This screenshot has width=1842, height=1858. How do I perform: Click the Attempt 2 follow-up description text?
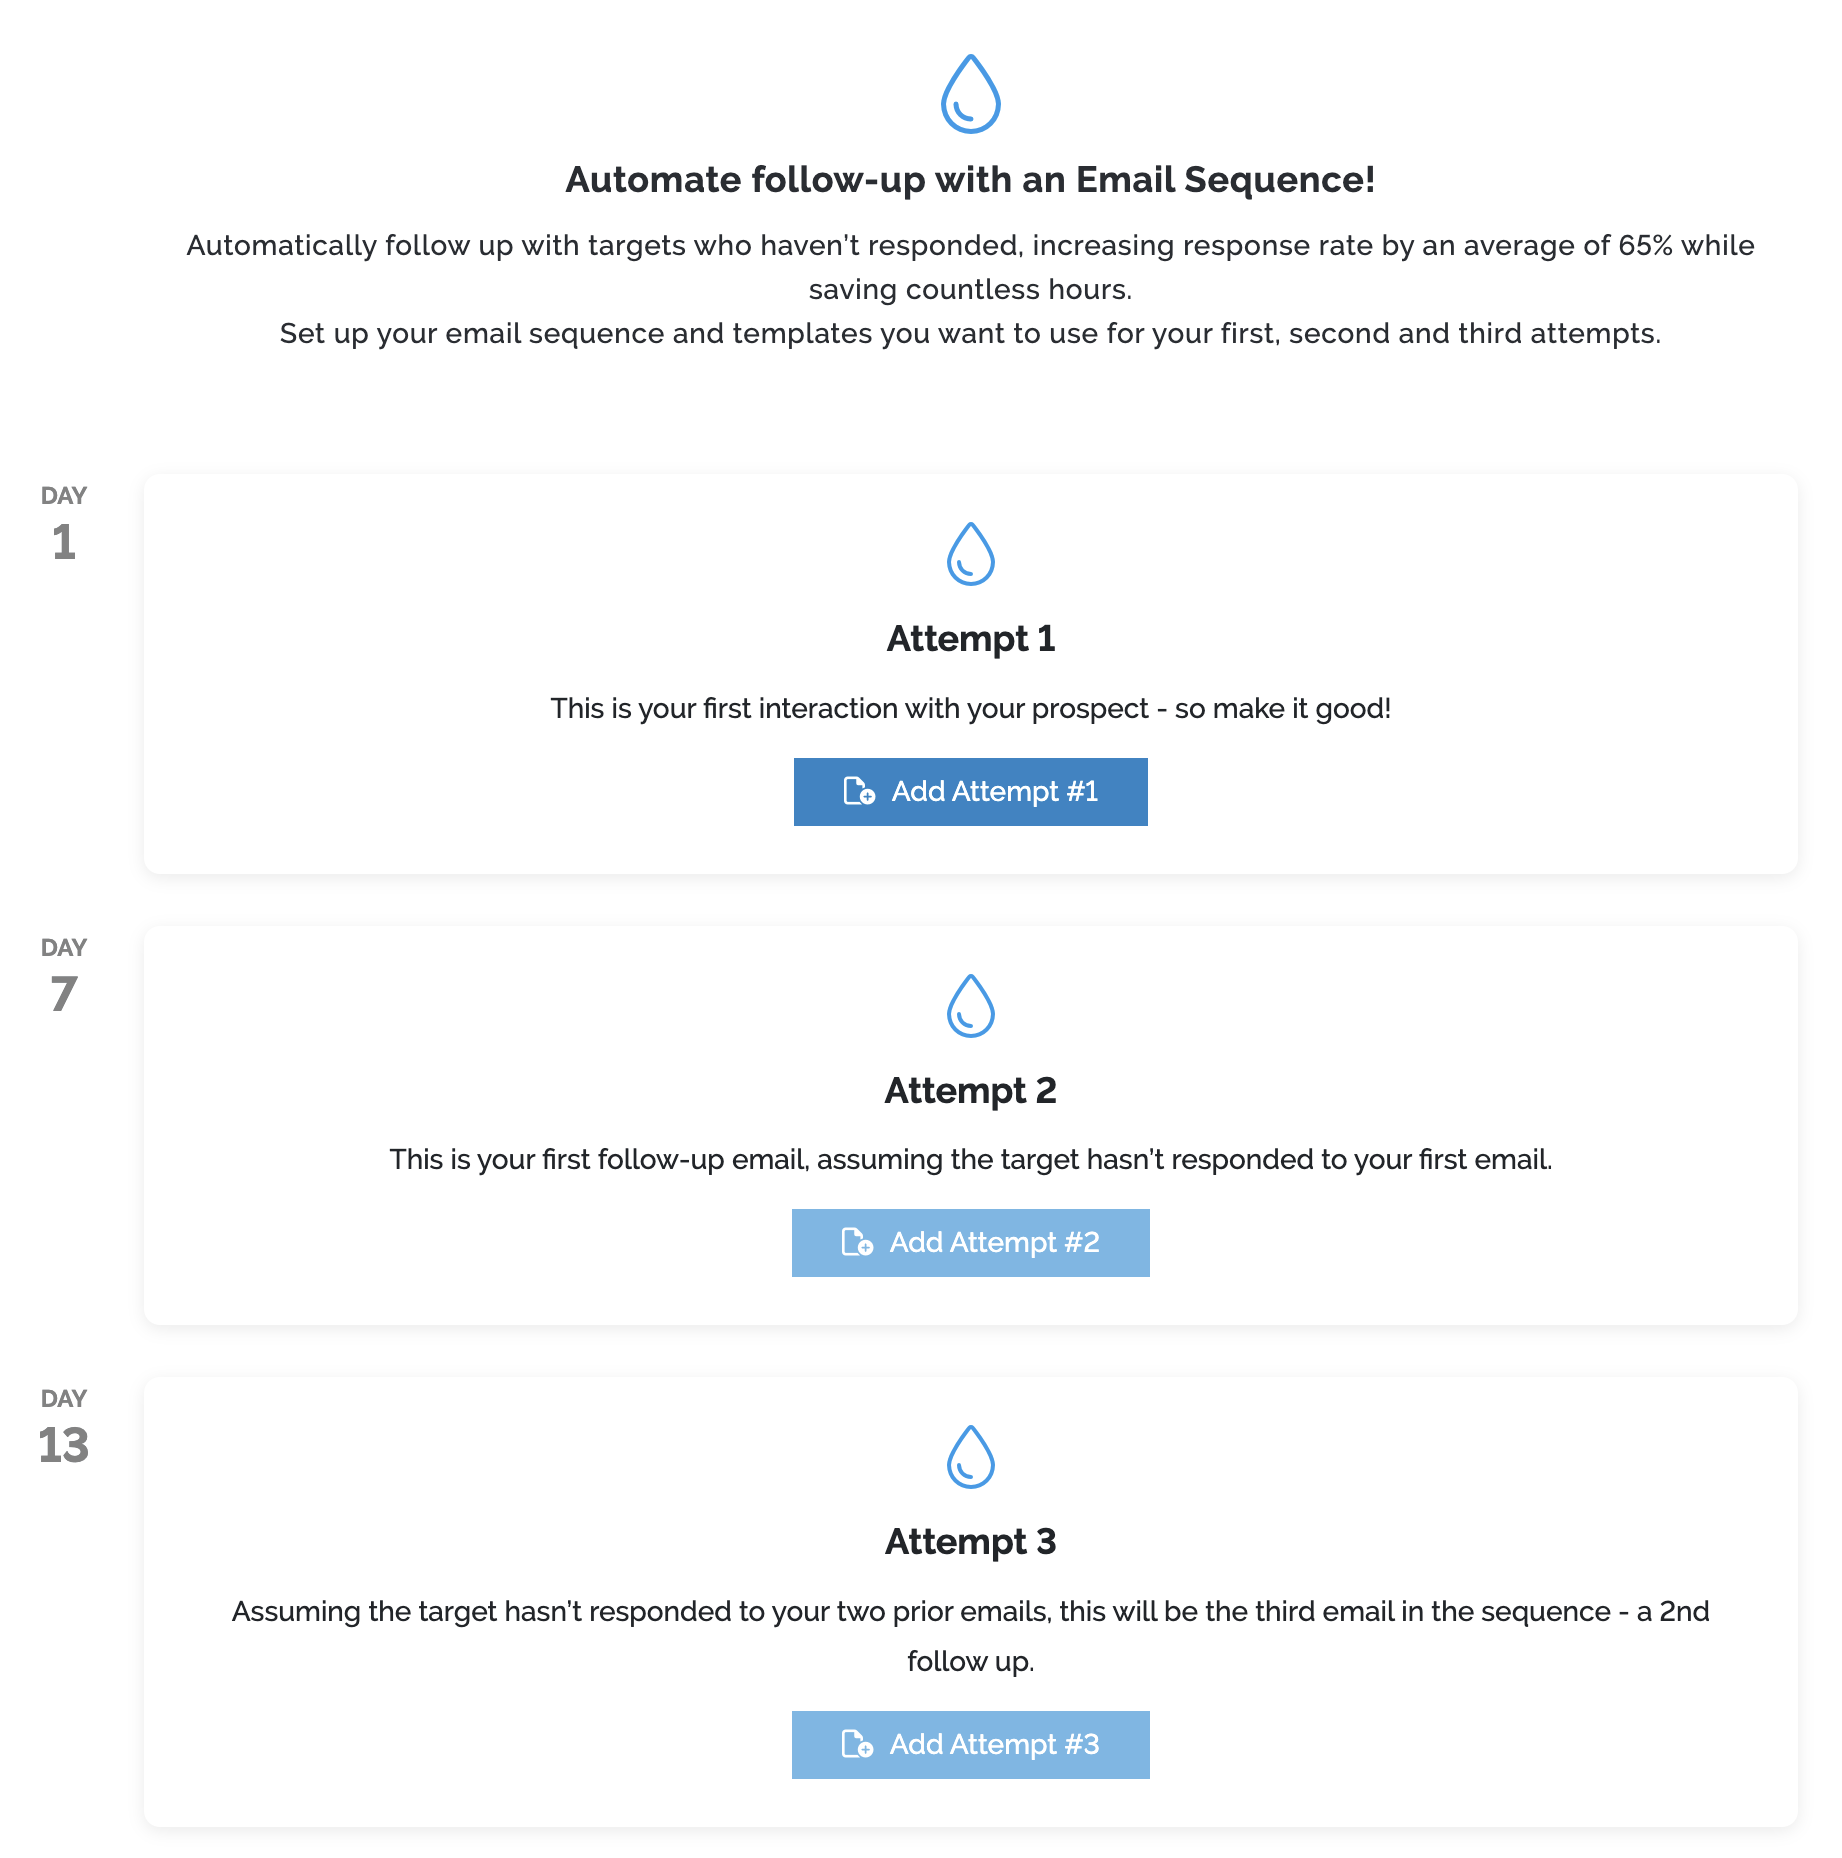(x=970, y=1159)
